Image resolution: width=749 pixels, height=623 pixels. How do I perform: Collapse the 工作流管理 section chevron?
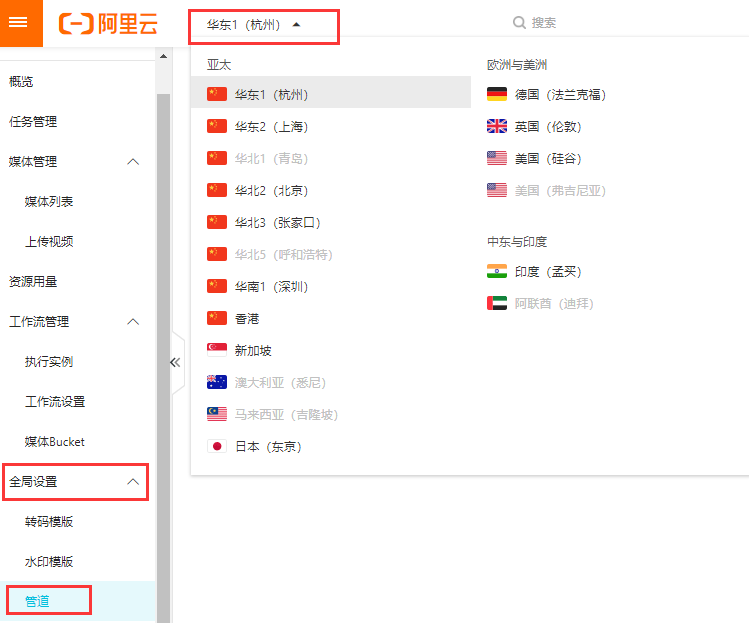(x=133, y=322)
